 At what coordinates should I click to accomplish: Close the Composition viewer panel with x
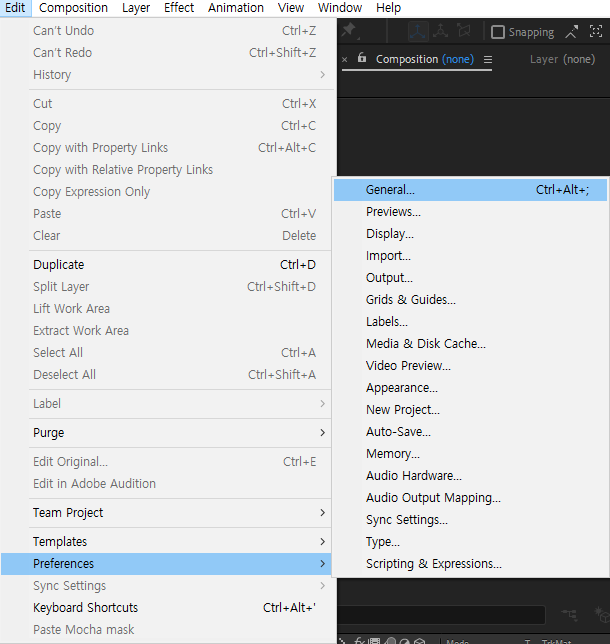(x=345, y=60)
